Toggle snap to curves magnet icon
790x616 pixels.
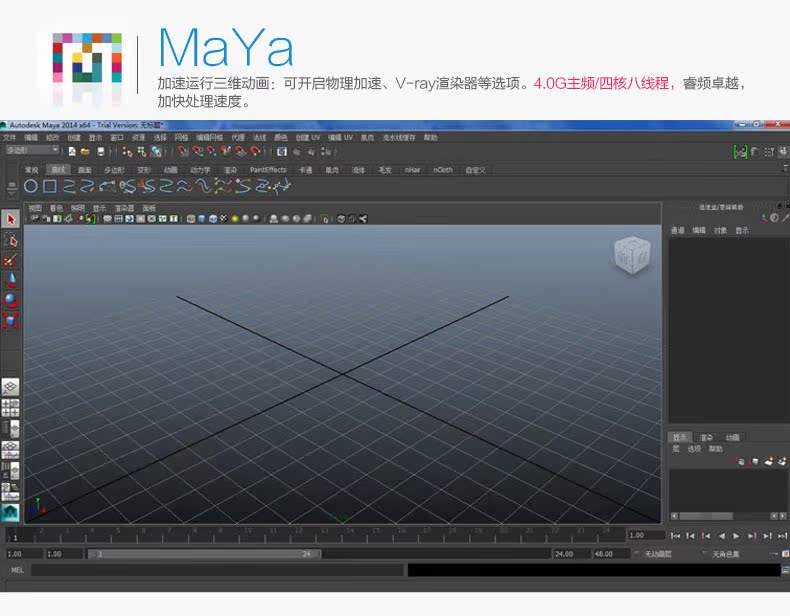pos(198,151)
